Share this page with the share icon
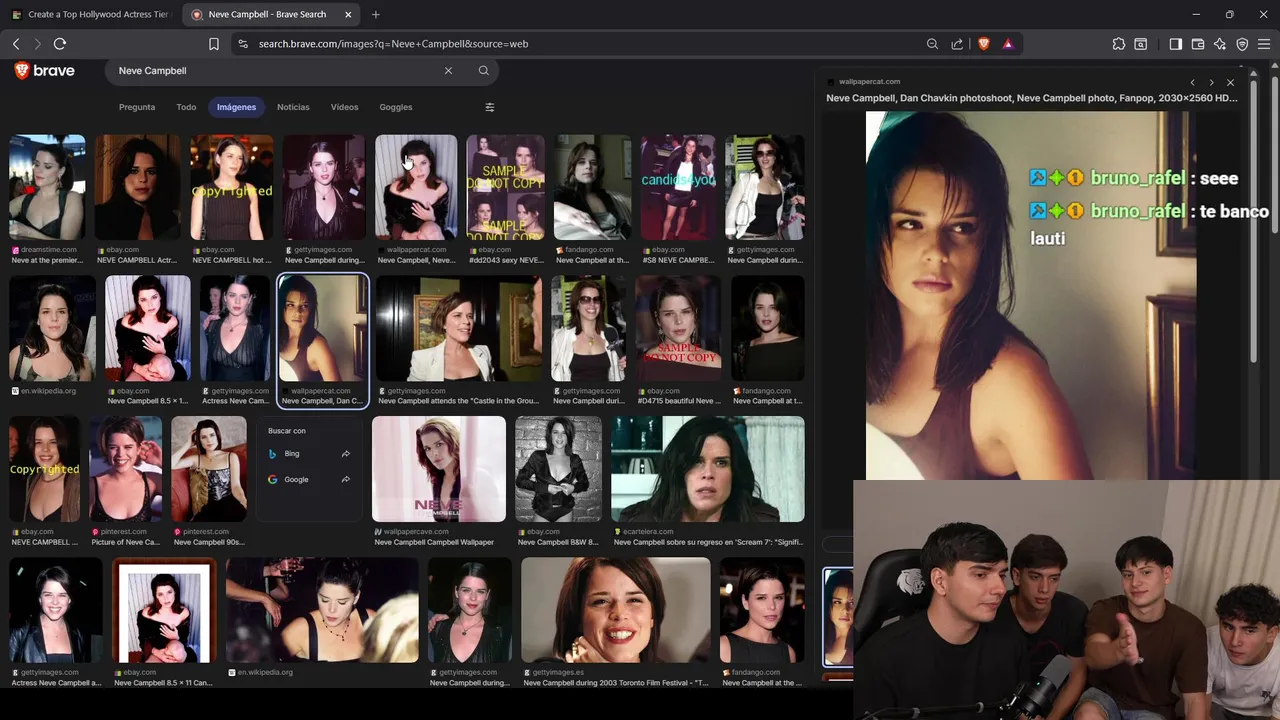 click(957, 44)
